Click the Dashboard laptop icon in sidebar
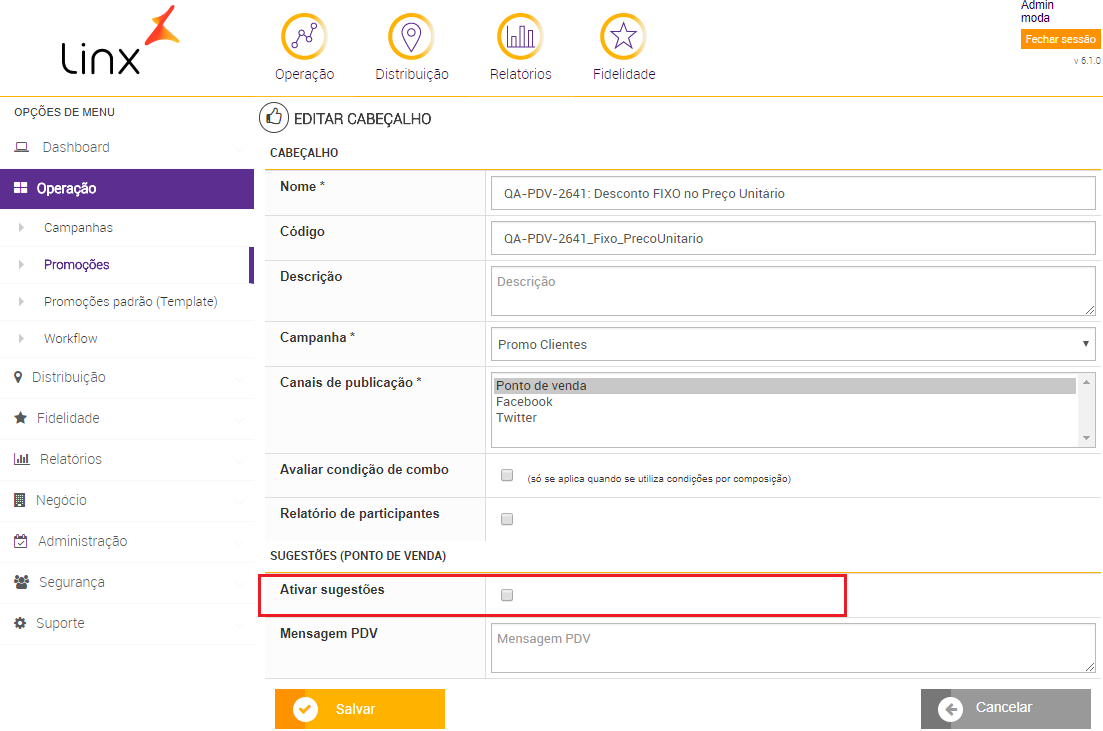This screenshot has width=1103, height=731. pyautogui.click(x=21, y=148)
